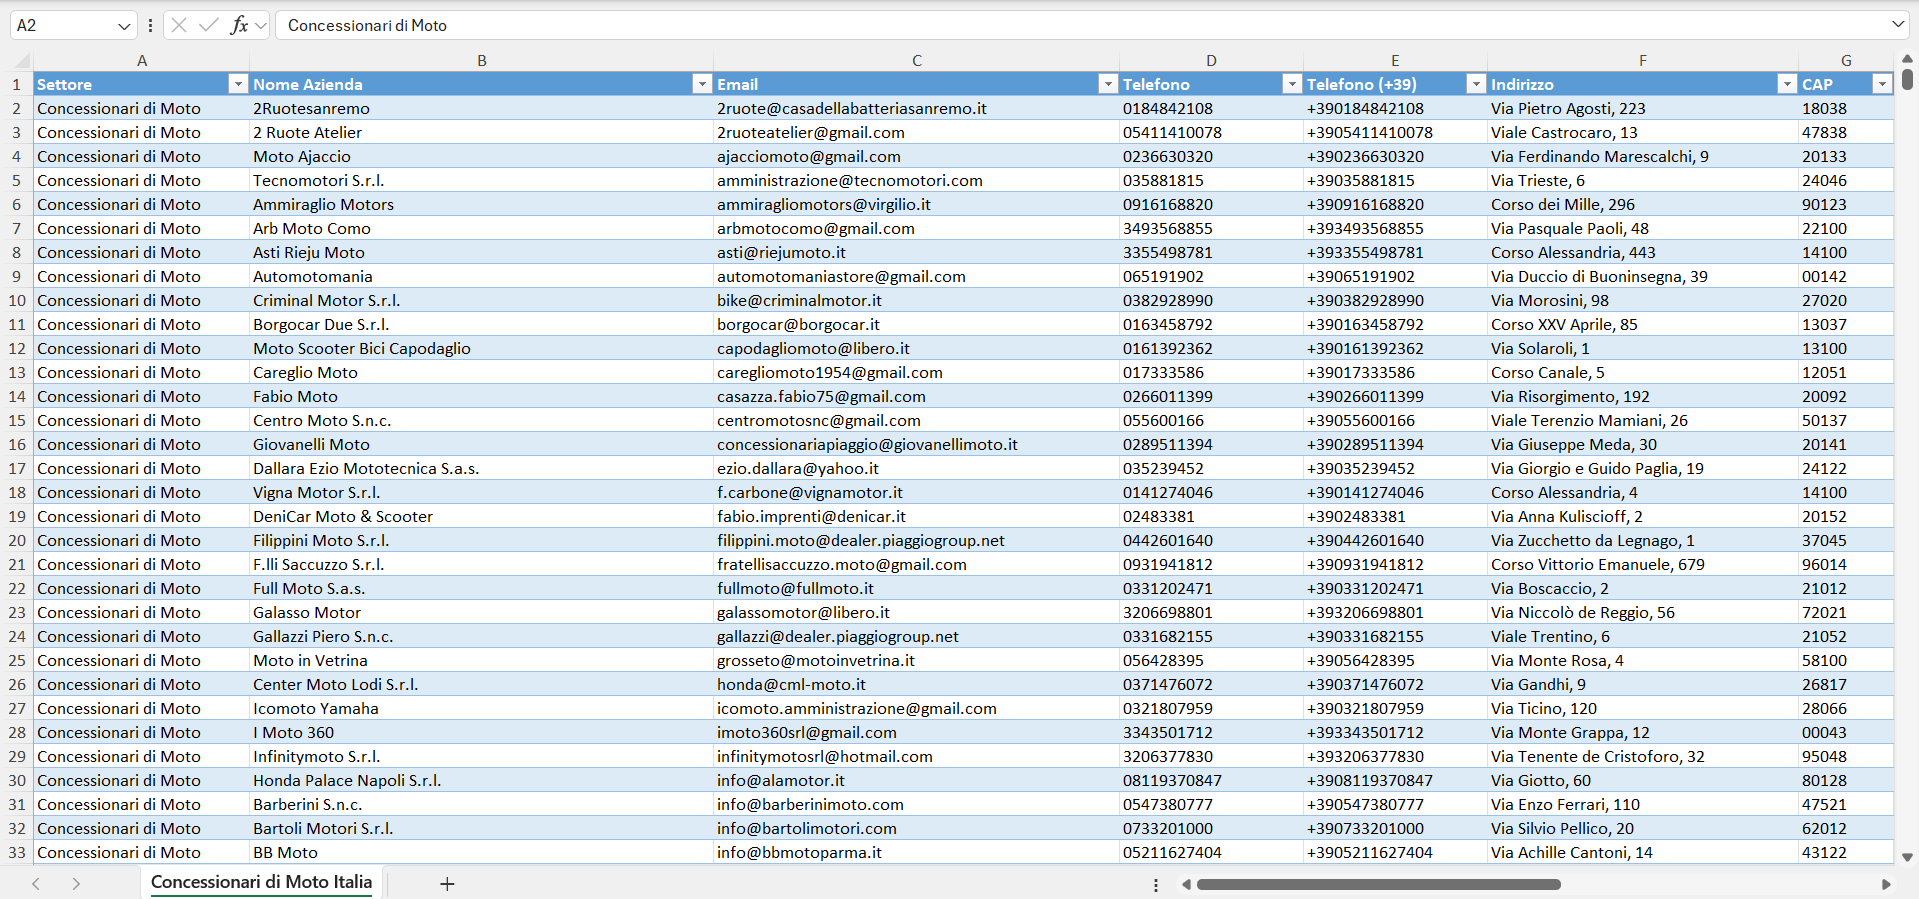Screen dimensions: 1919x899
Task: Expand the formula bar with chevron
Action: coord(1897,25)
